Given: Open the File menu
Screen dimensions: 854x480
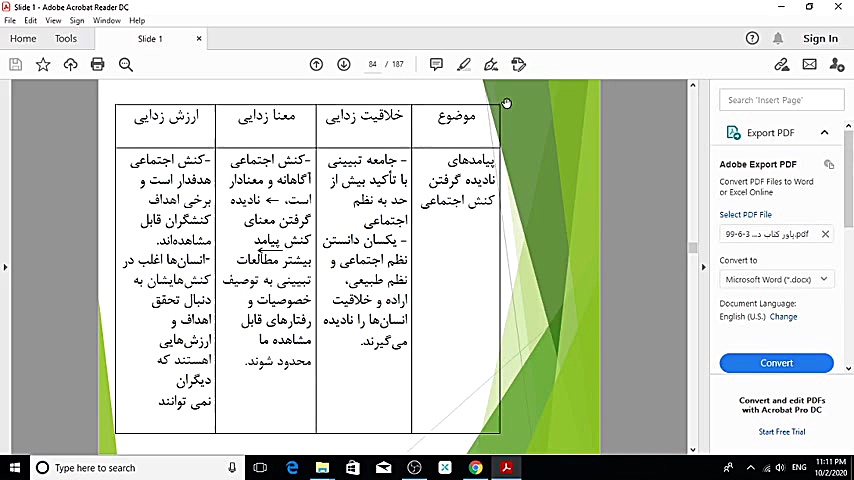Looking at the screenshot, I should (10, 20).
